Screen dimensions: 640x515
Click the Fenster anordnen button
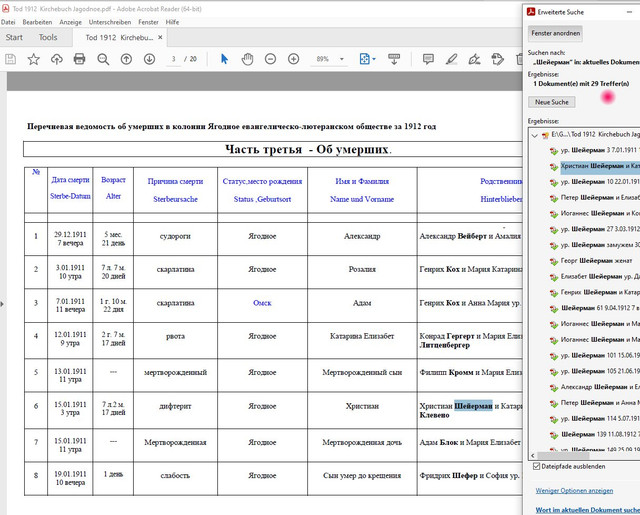click(555, 33)
